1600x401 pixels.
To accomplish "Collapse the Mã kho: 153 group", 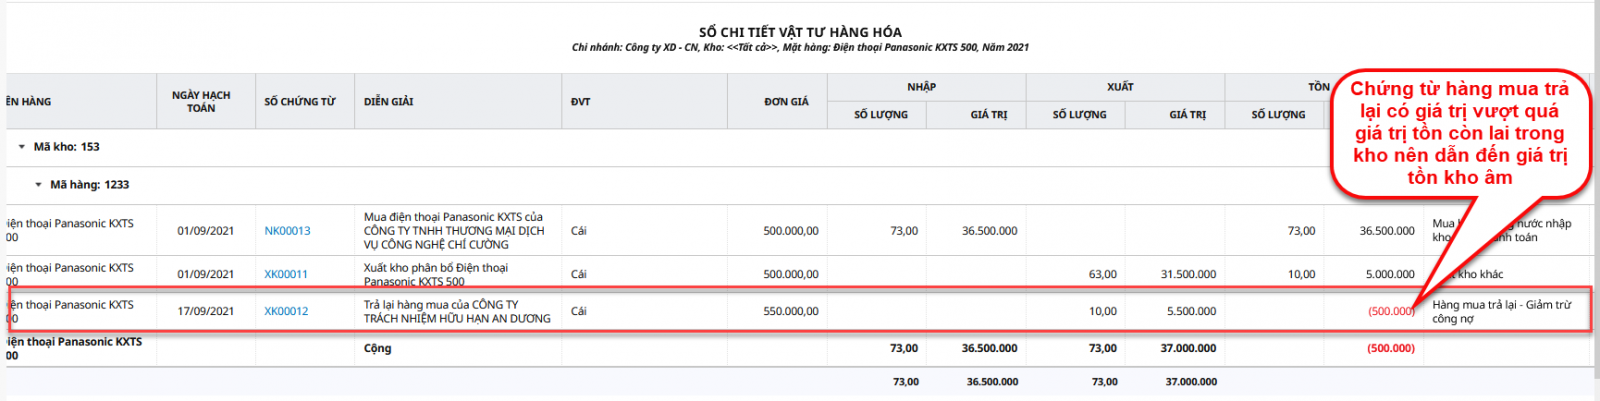I will tap(22, 147).
